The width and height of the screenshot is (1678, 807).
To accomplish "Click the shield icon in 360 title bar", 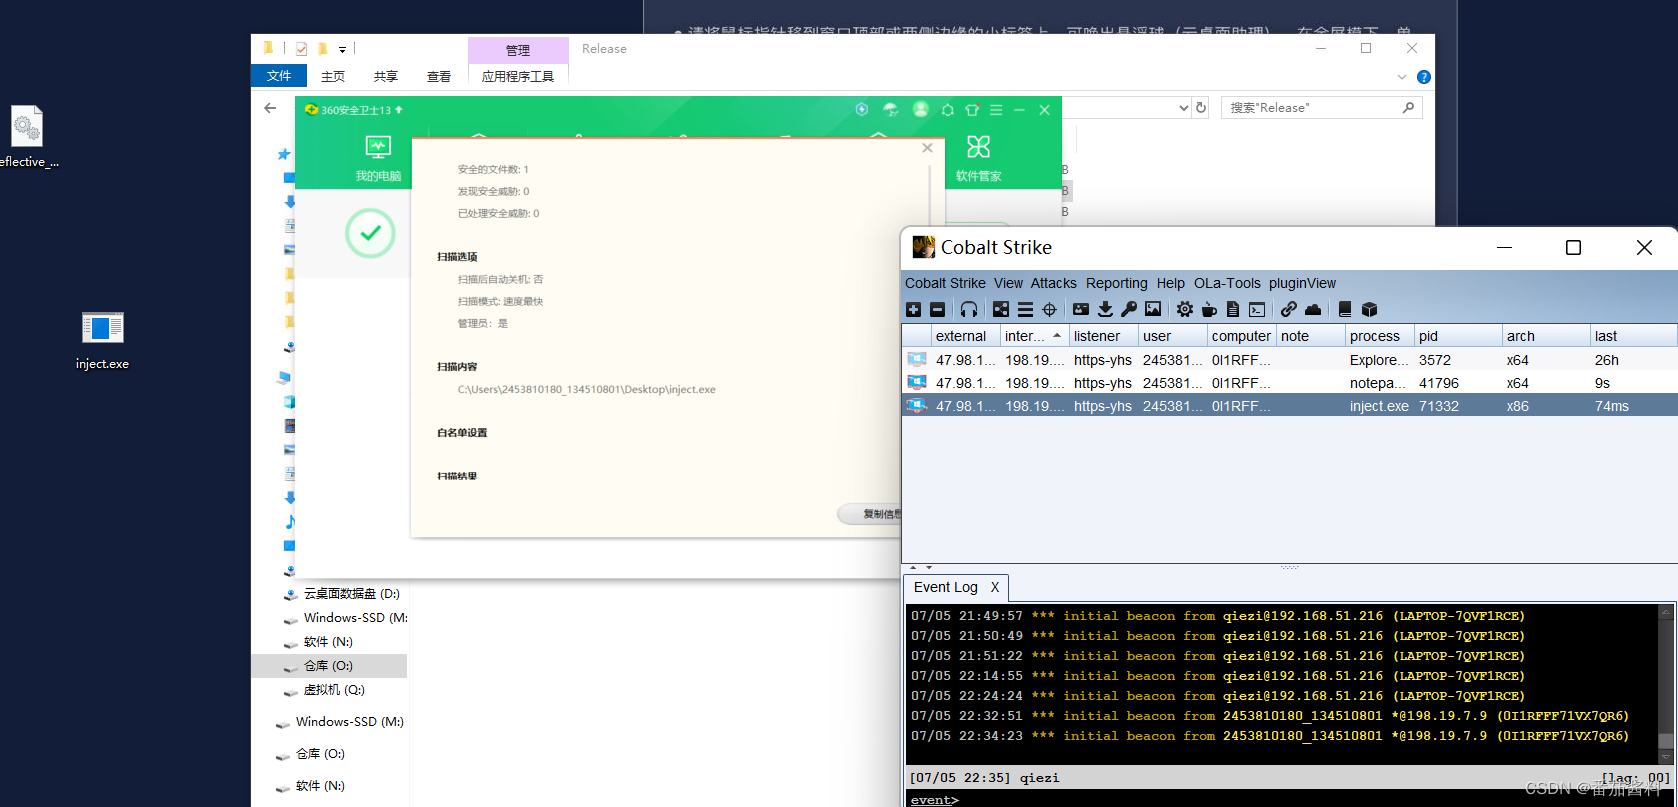I will click(x=862, y=109).
